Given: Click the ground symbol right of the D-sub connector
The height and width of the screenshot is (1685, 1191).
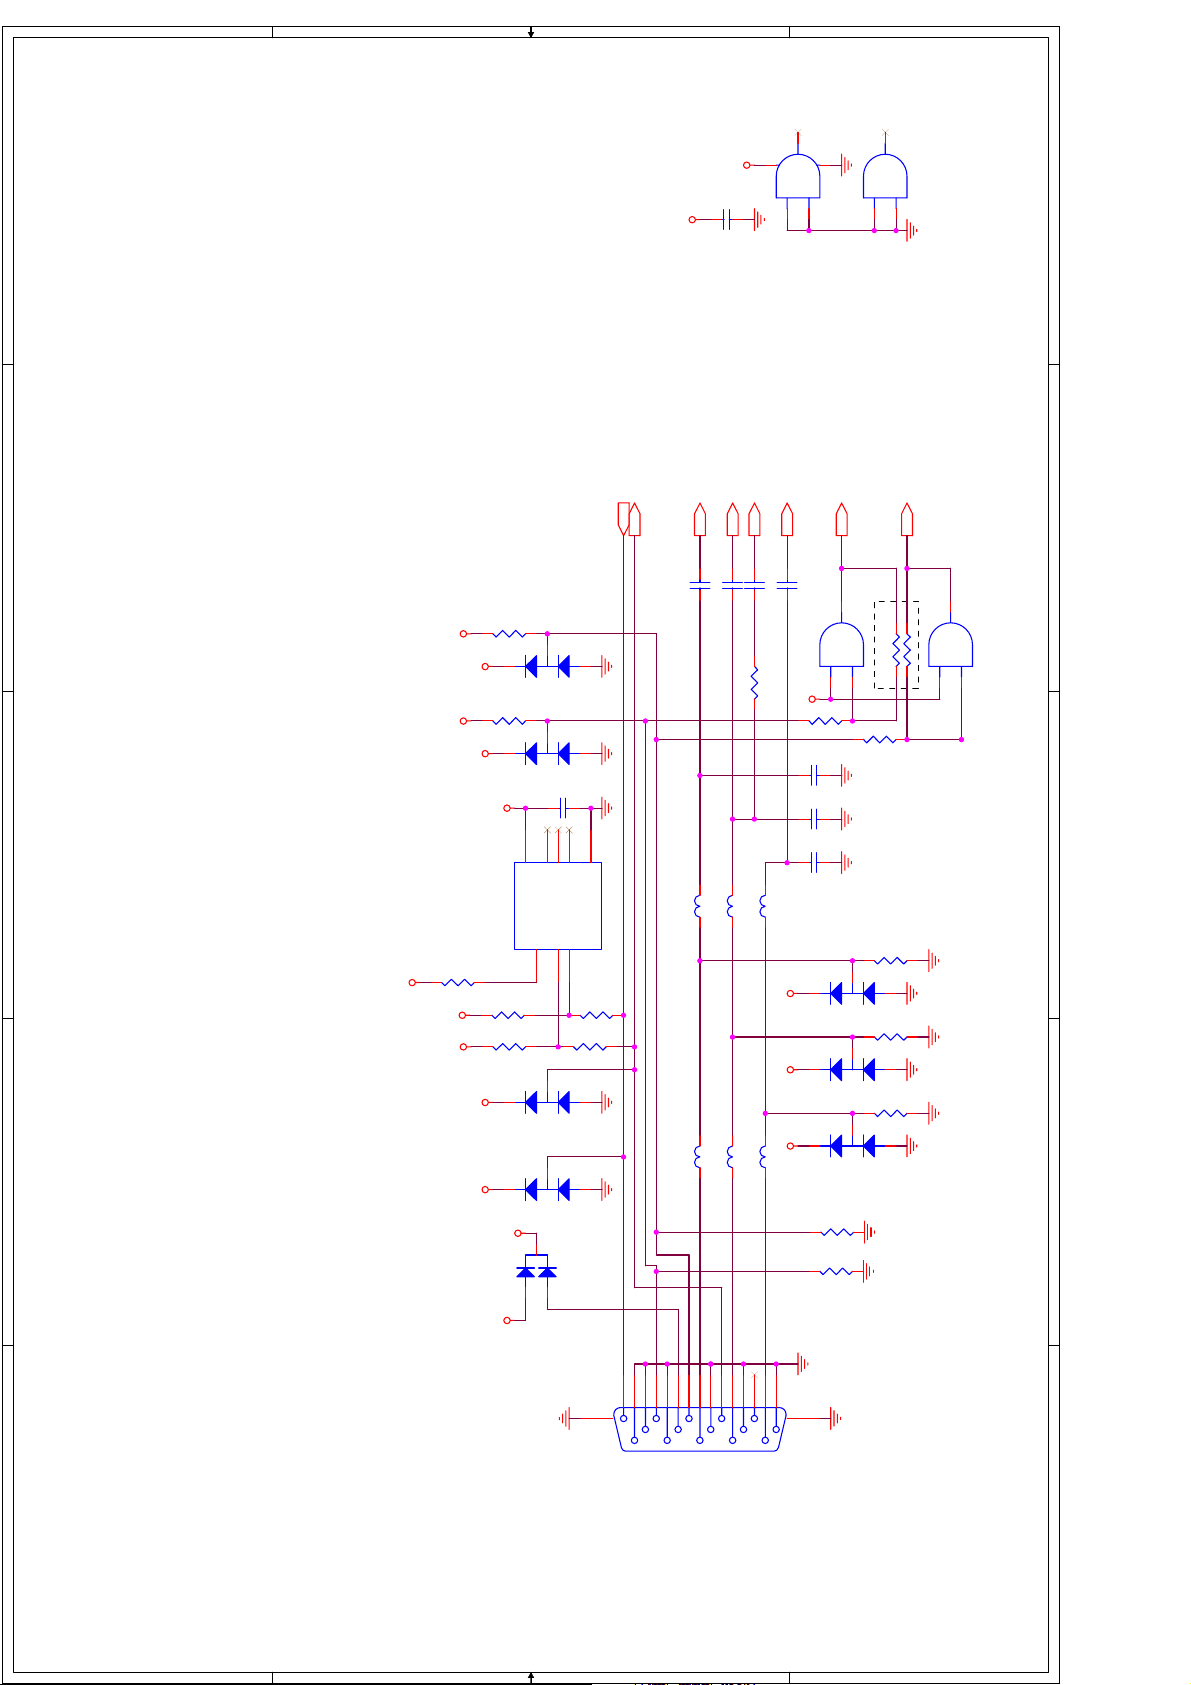Looking at the screenshot, I should (835, 1418).
